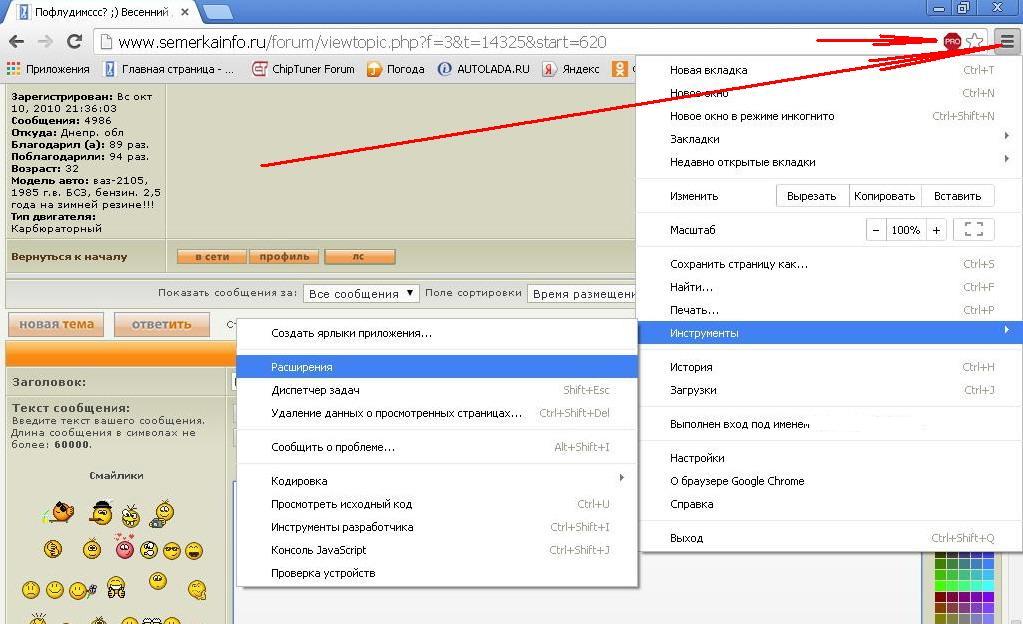Go back using the back arrow
The width and height of the screenshot is (1023, 624).
(x=15, y=42)
